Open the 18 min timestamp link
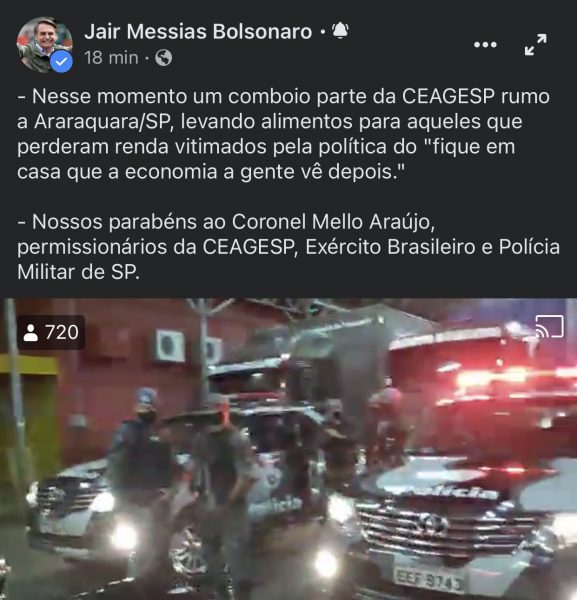The height and width of the screenshot is (600, 577). (111, 58)
